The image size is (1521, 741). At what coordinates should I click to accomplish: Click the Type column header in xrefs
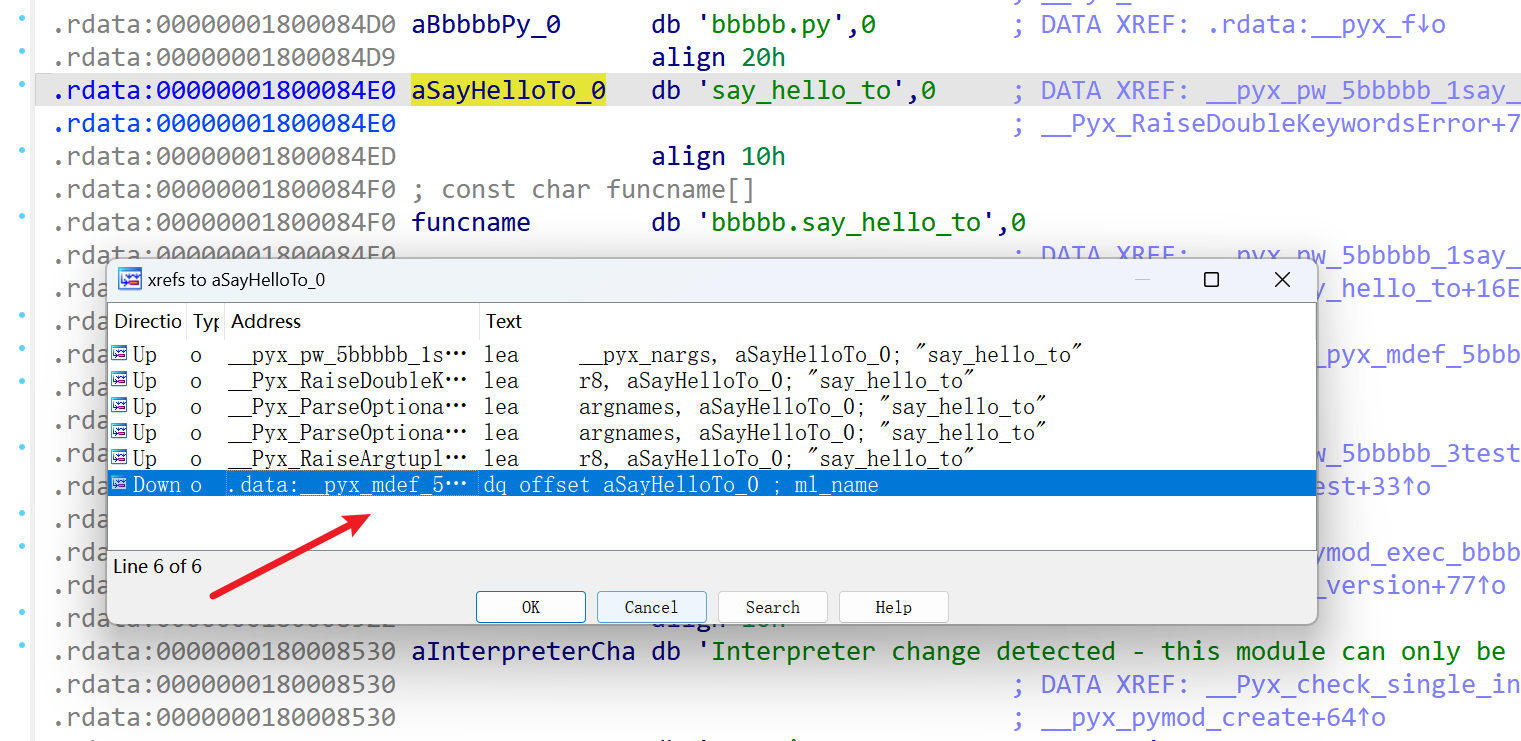click(x=206, y=321)
